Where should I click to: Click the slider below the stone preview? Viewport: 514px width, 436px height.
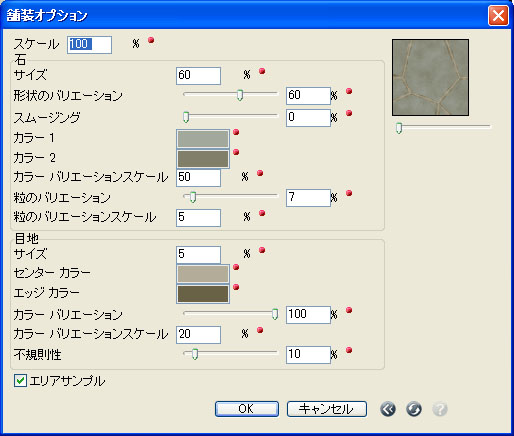pos(443,127)
